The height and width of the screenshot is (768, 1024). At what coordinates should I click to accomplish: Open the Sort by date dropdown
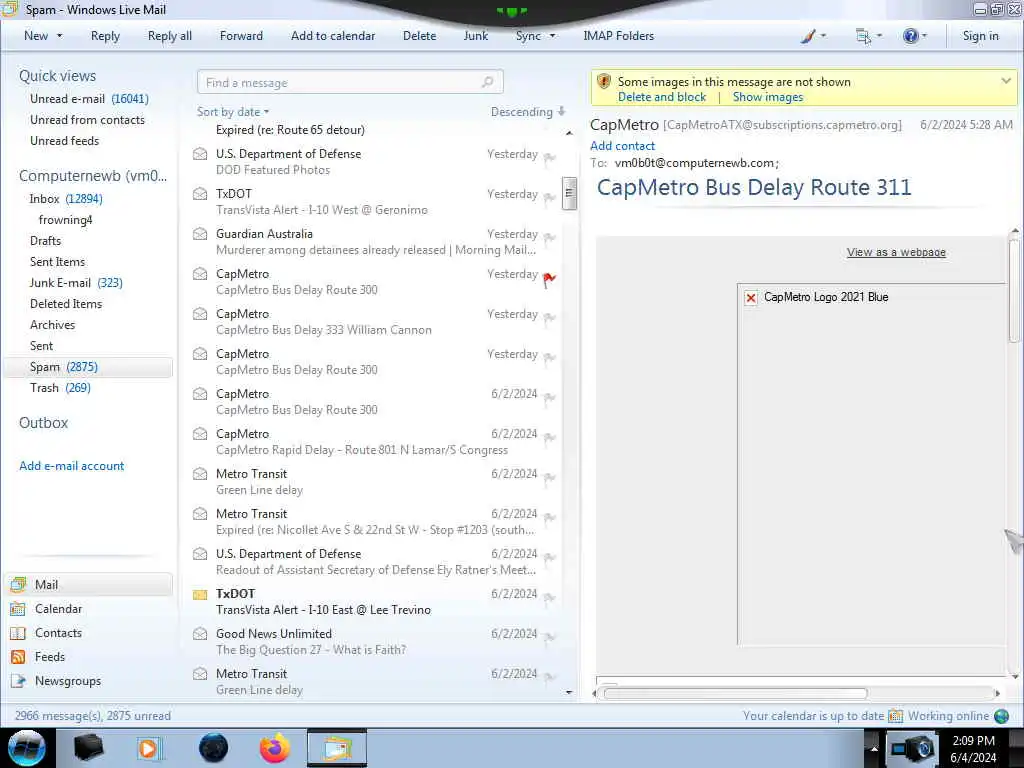tap(233, 112)
